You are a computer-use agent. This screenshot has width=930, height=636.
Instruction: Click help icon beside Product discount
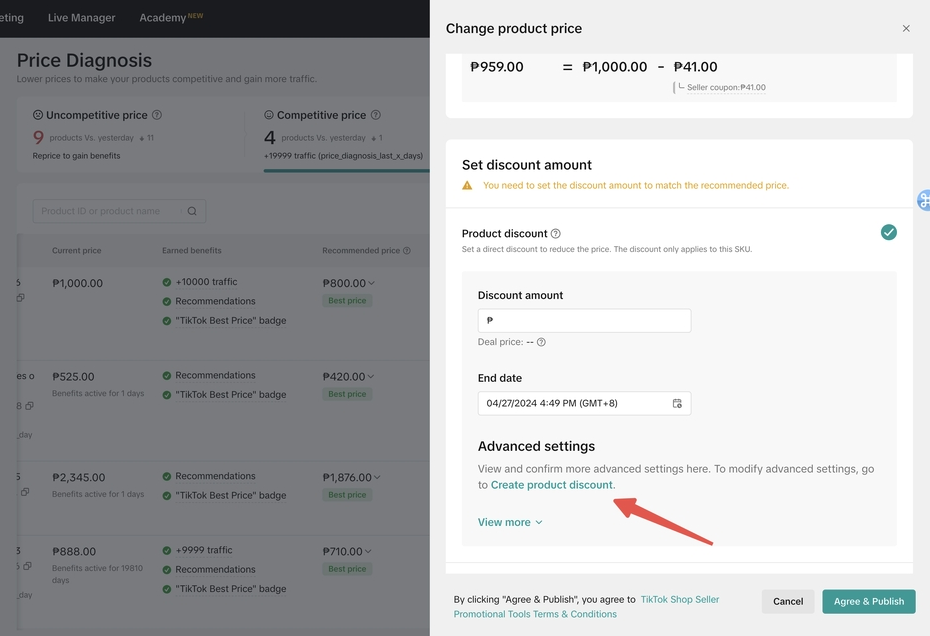coord(556,234)
